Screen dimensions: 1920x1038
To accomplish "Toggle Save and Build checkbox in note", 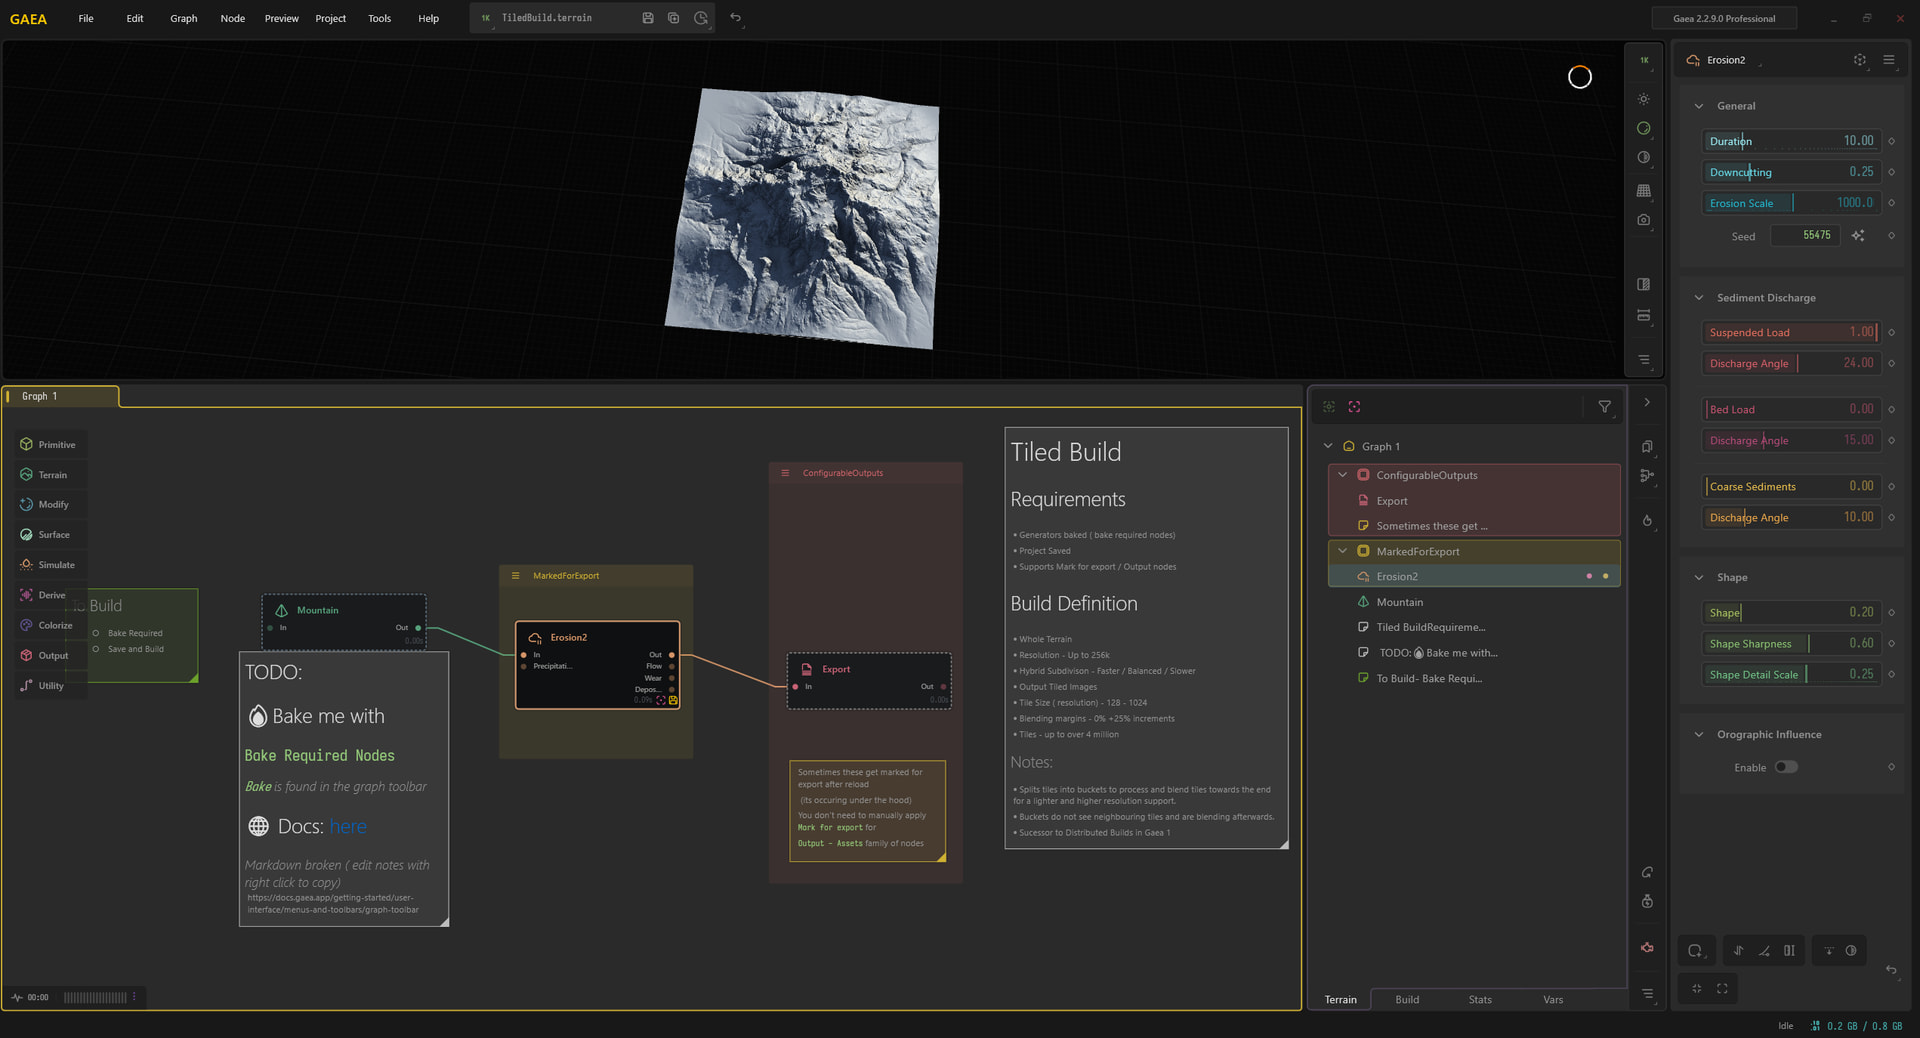I will pos(96,649).
